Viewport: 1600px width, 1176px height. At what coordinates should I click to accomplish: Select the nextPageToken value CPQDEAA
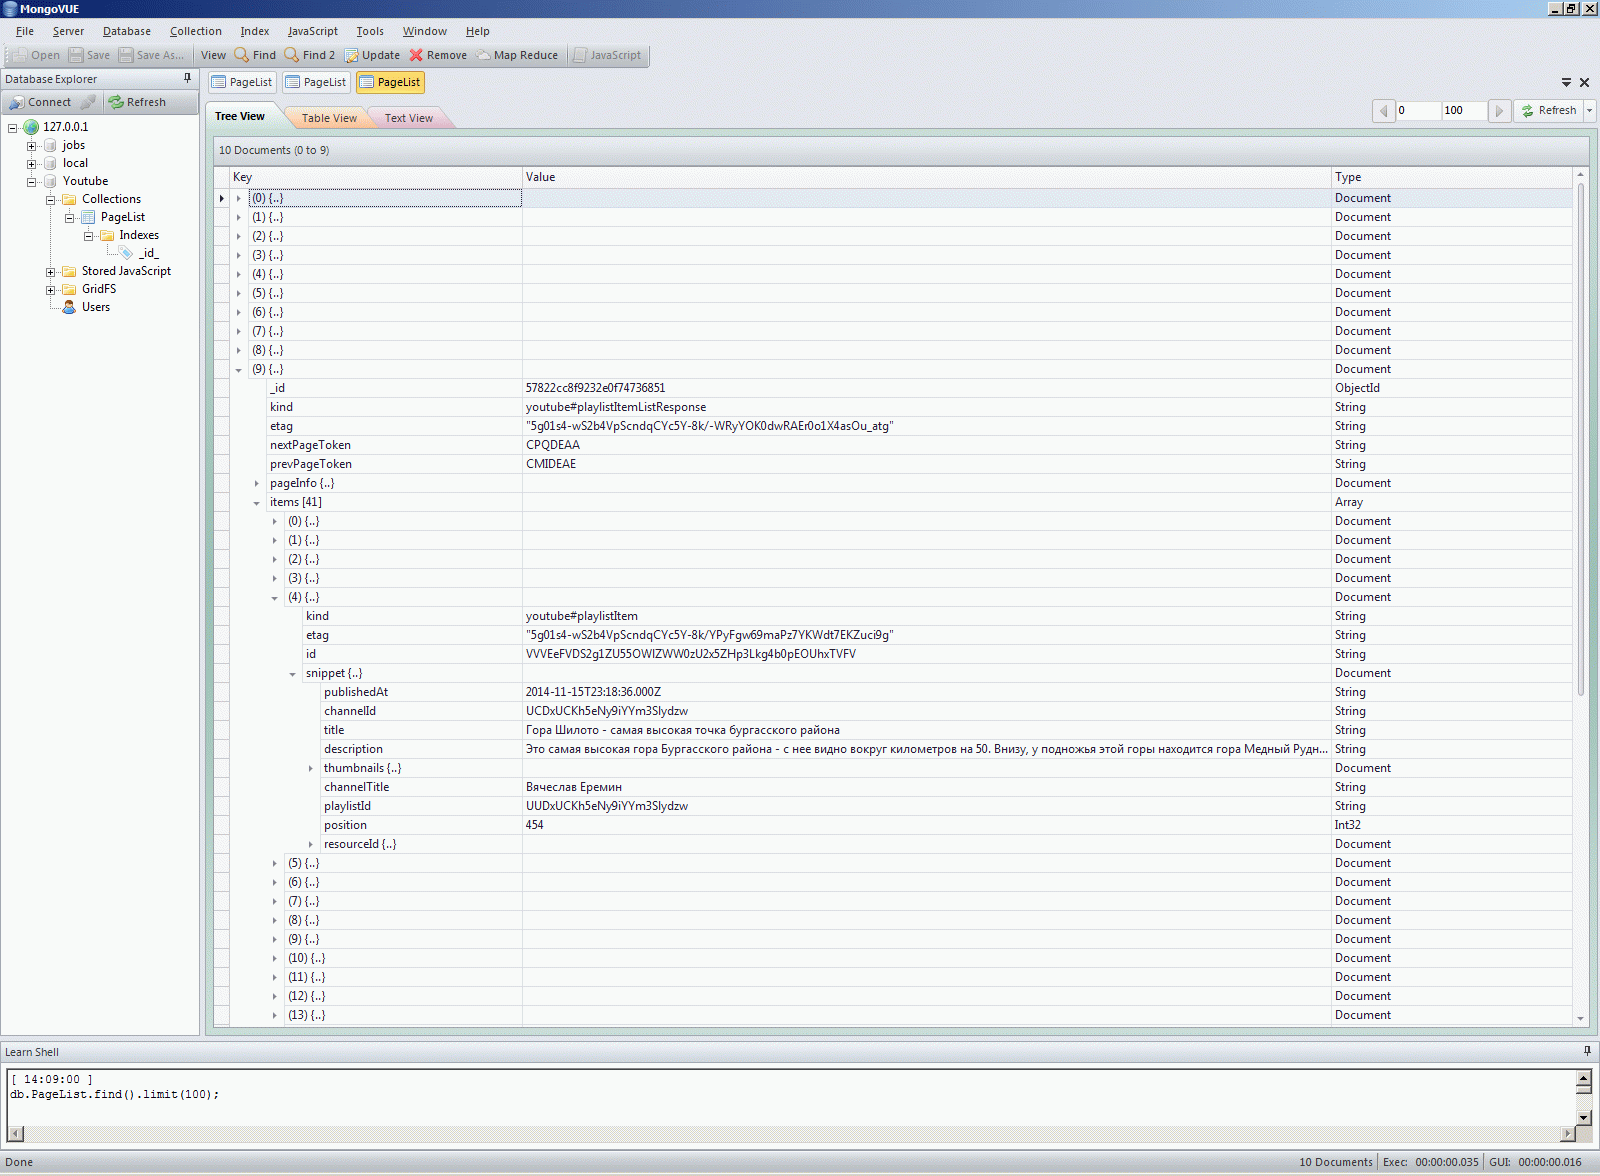coord(553,445)
